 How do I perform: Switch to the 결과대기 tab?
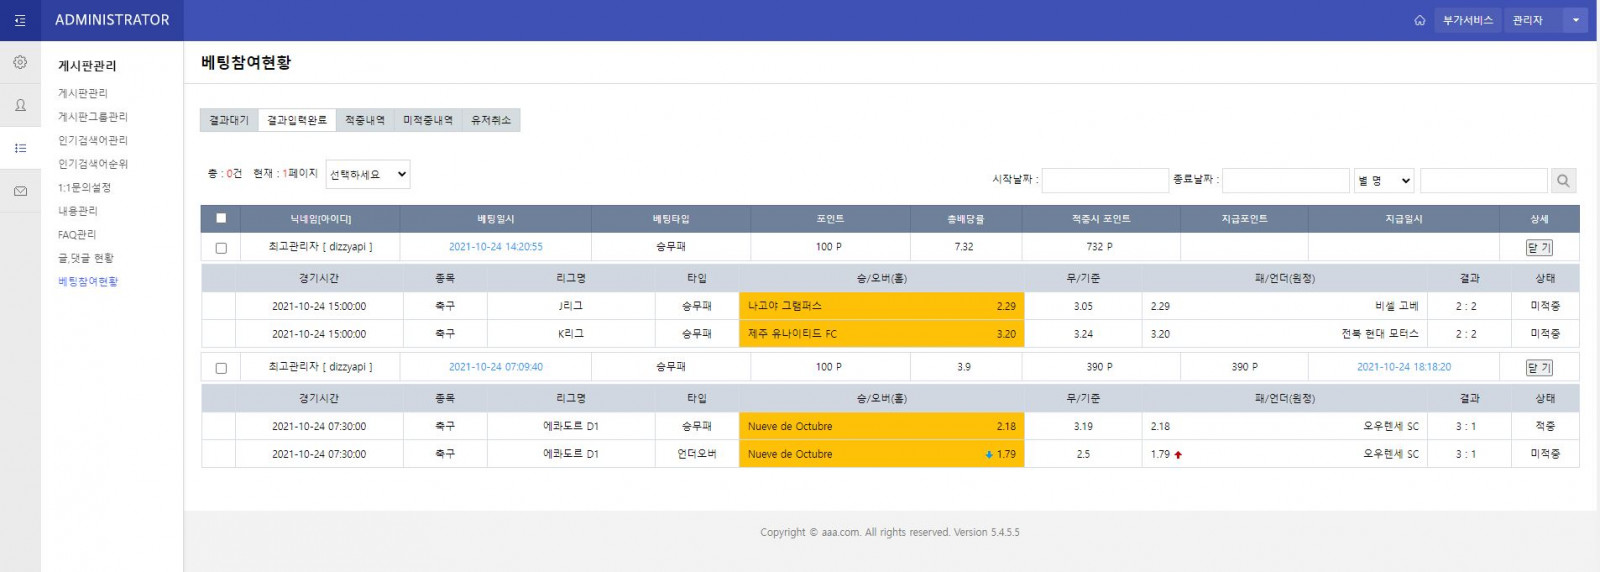point(229,120)
